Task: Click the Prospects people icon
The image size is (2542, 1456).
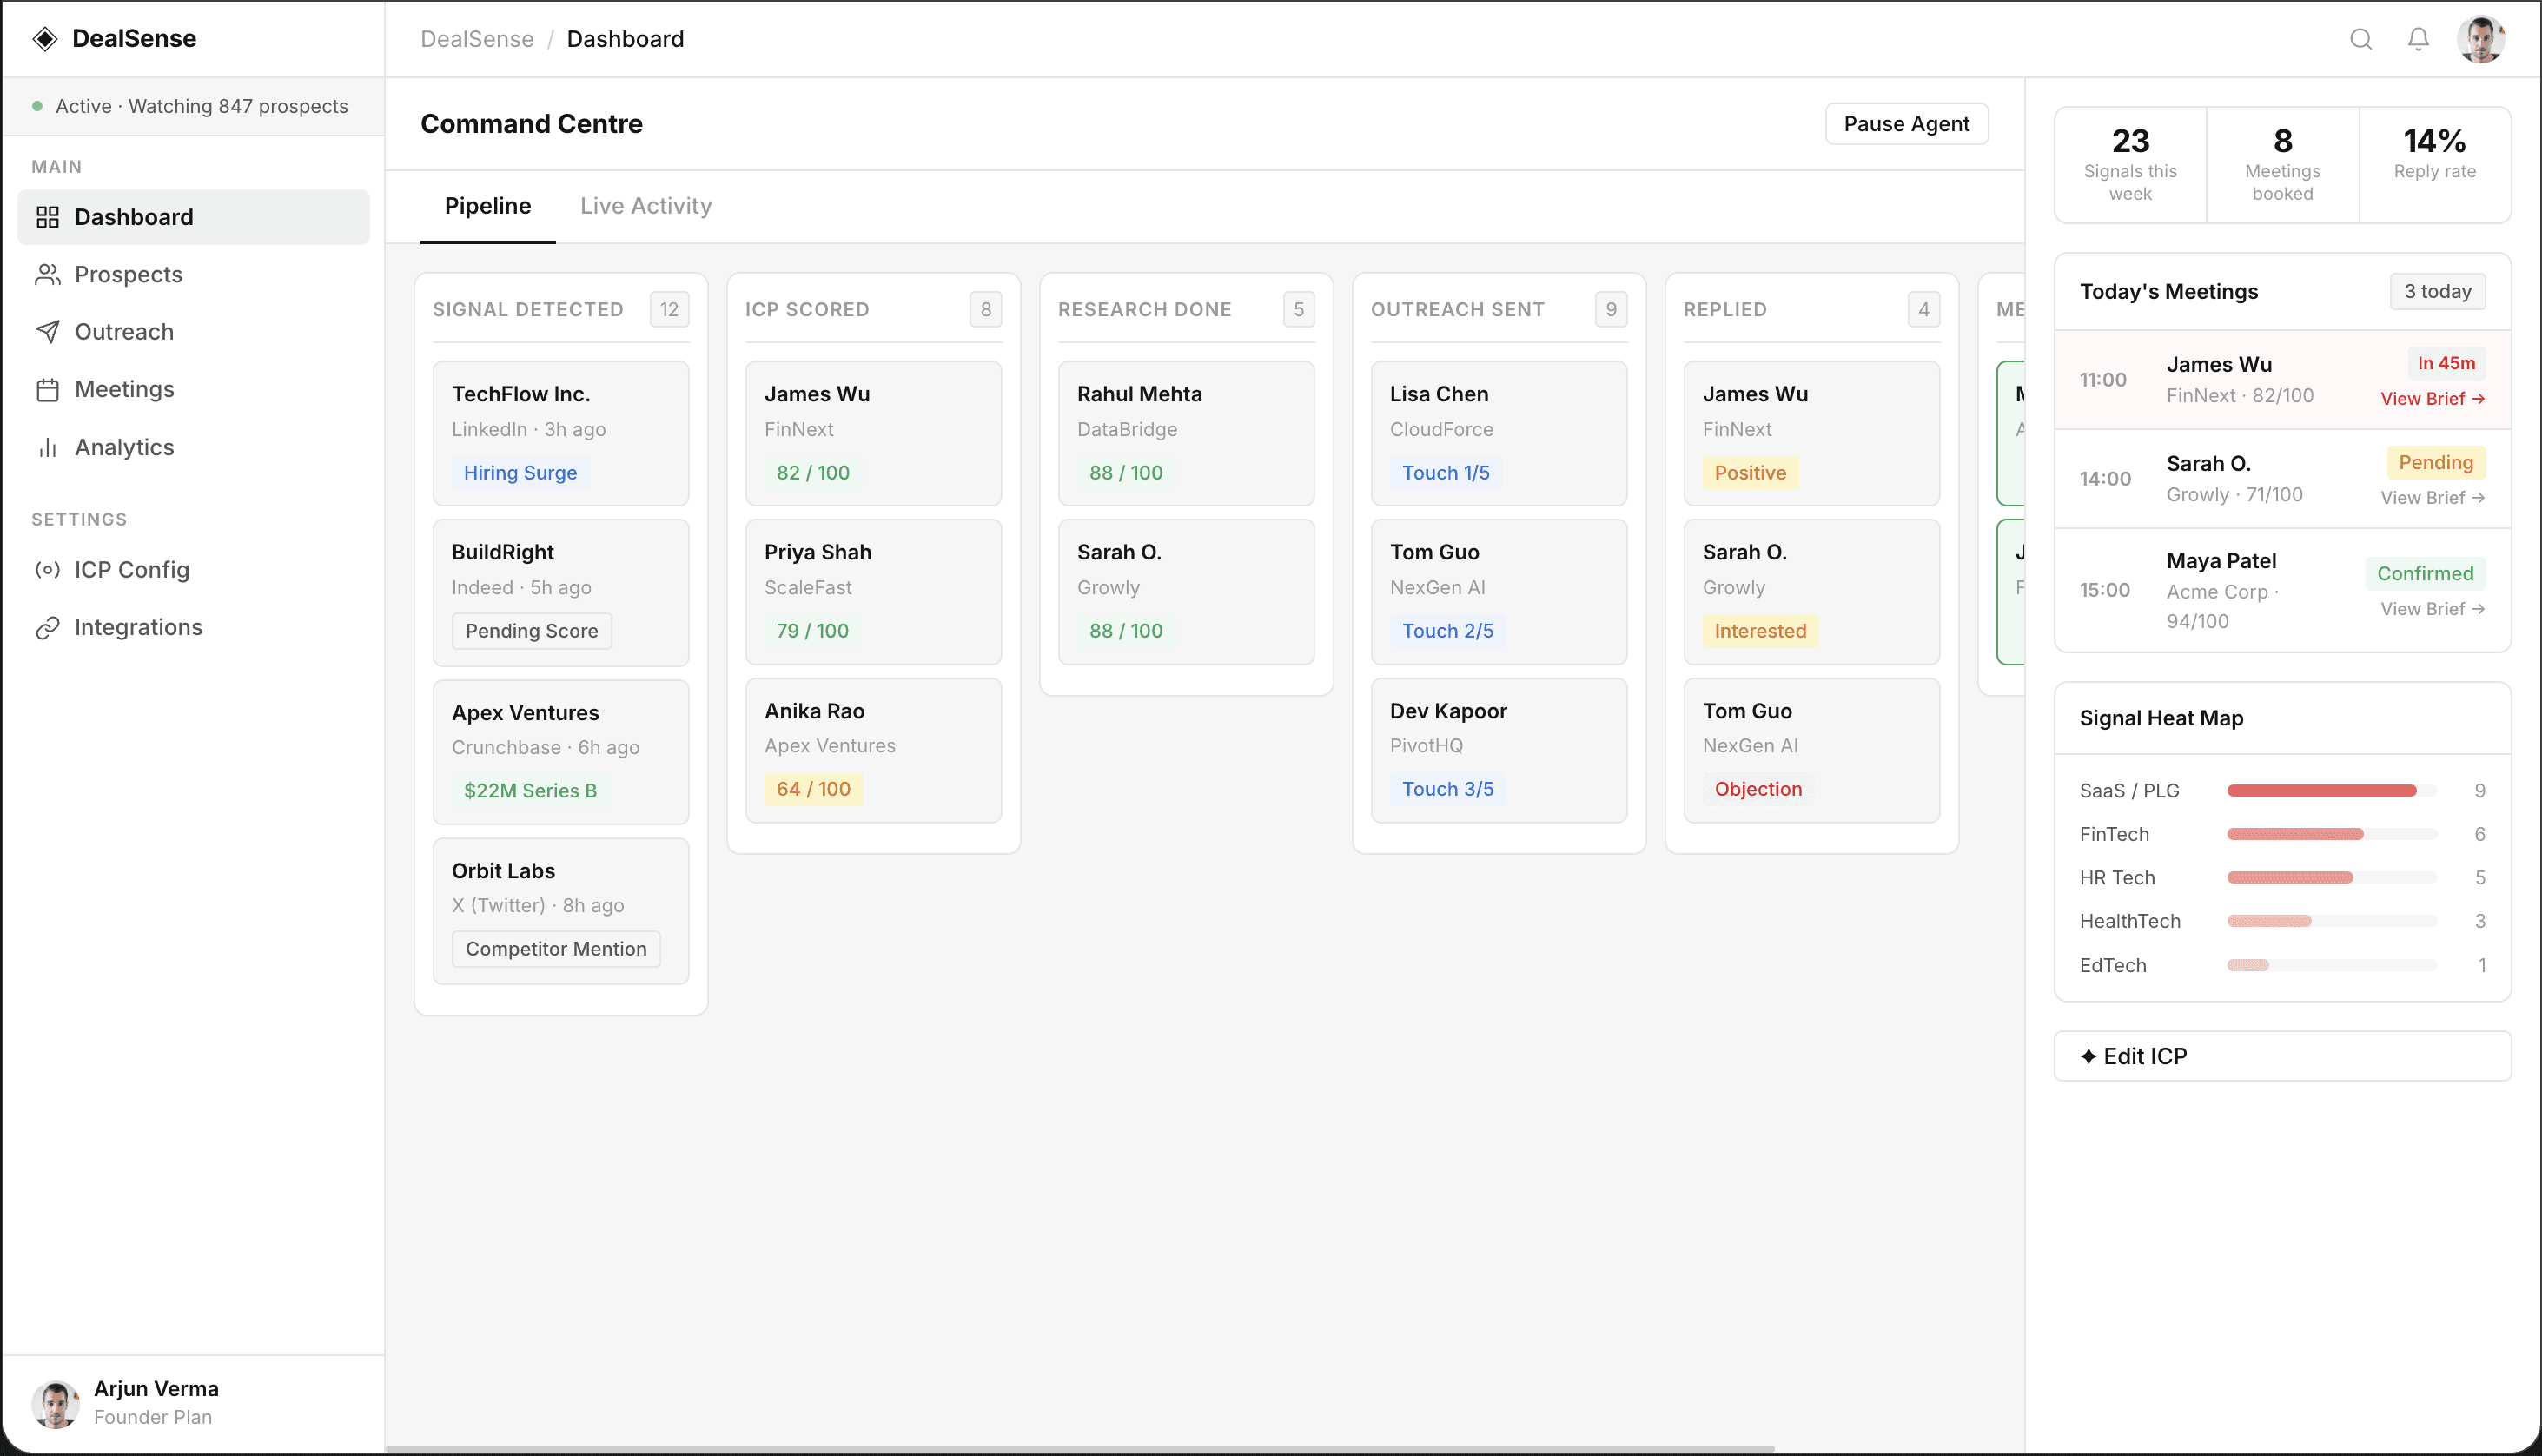Action: click(47, 274)
